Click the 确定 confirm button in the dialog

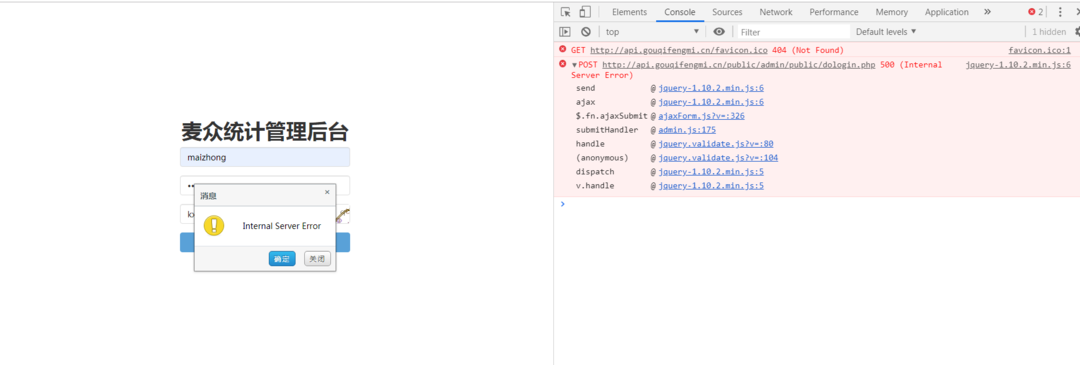[282, 259]
